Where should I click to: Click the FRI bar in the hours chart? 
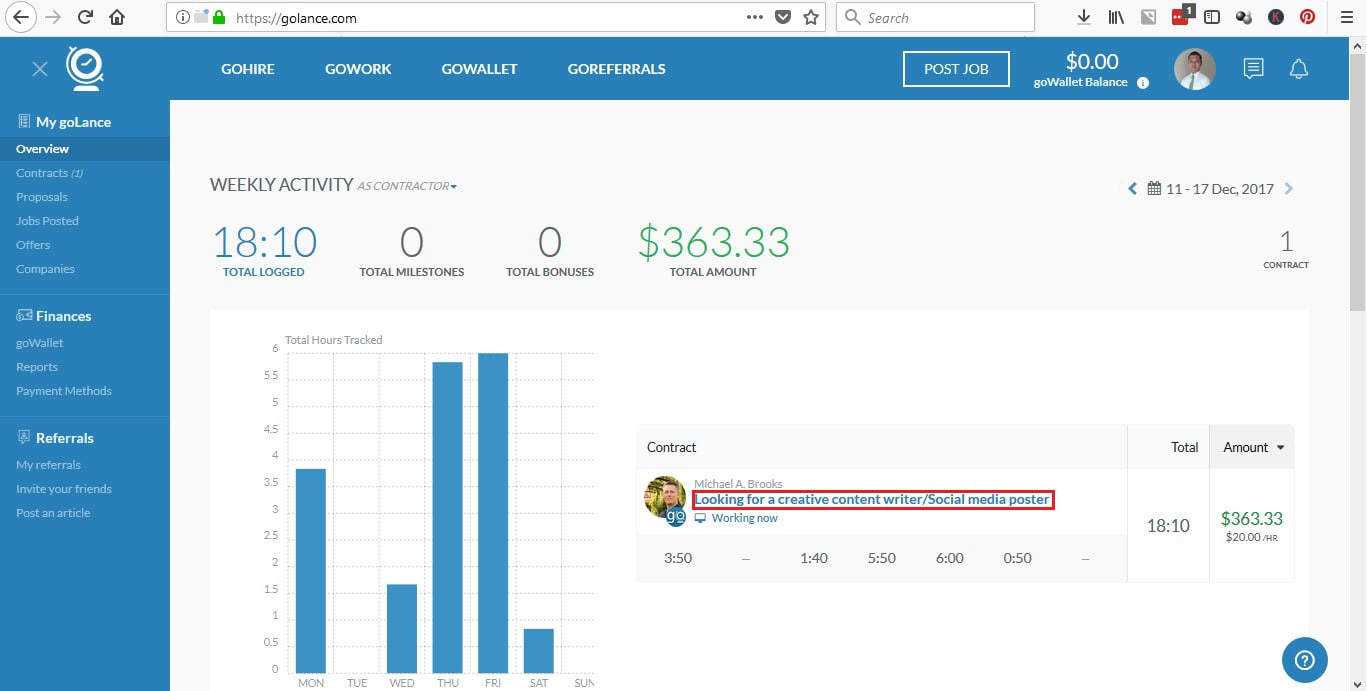coord(493,513)
